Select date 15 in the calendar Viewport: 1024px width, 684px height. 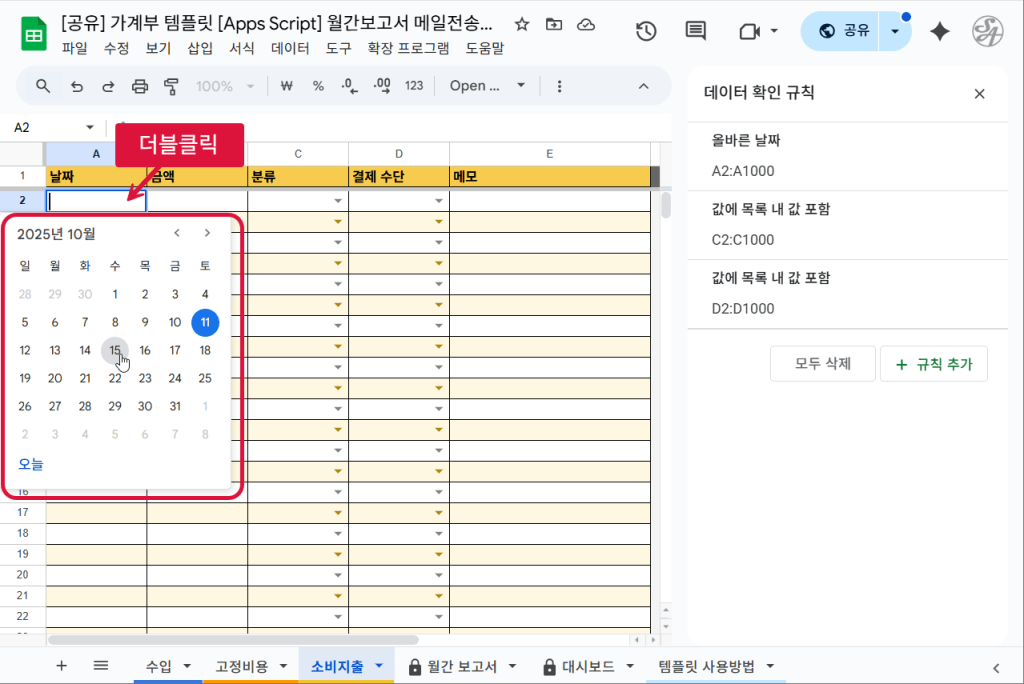click(x=115, y=350)
